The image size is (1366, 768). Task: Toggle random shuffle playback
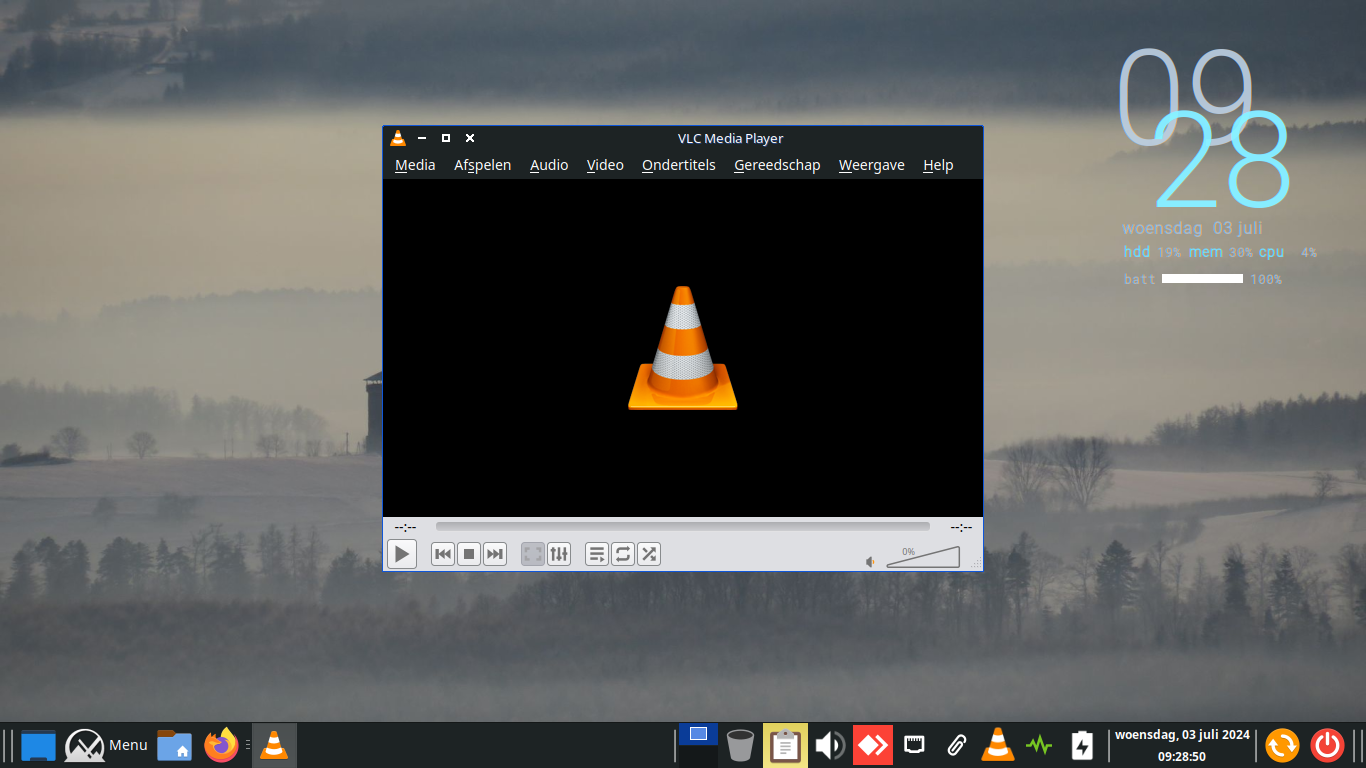tap(649, 554)
